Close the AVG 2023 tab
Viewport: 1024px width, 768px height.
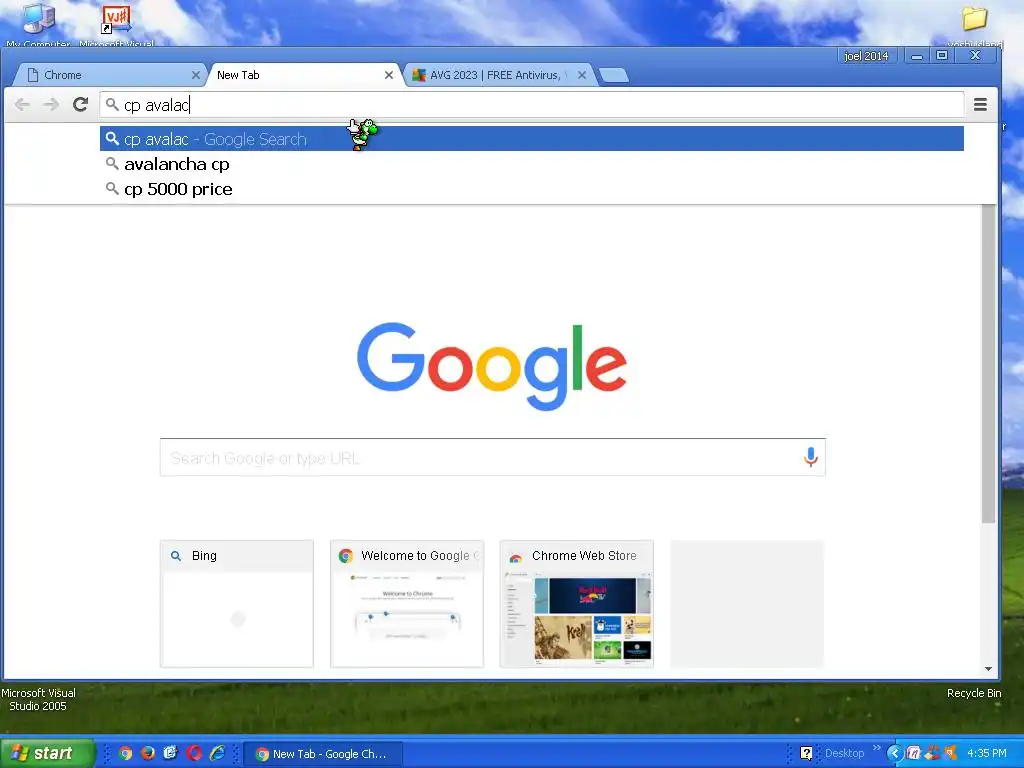coord(581,75)
